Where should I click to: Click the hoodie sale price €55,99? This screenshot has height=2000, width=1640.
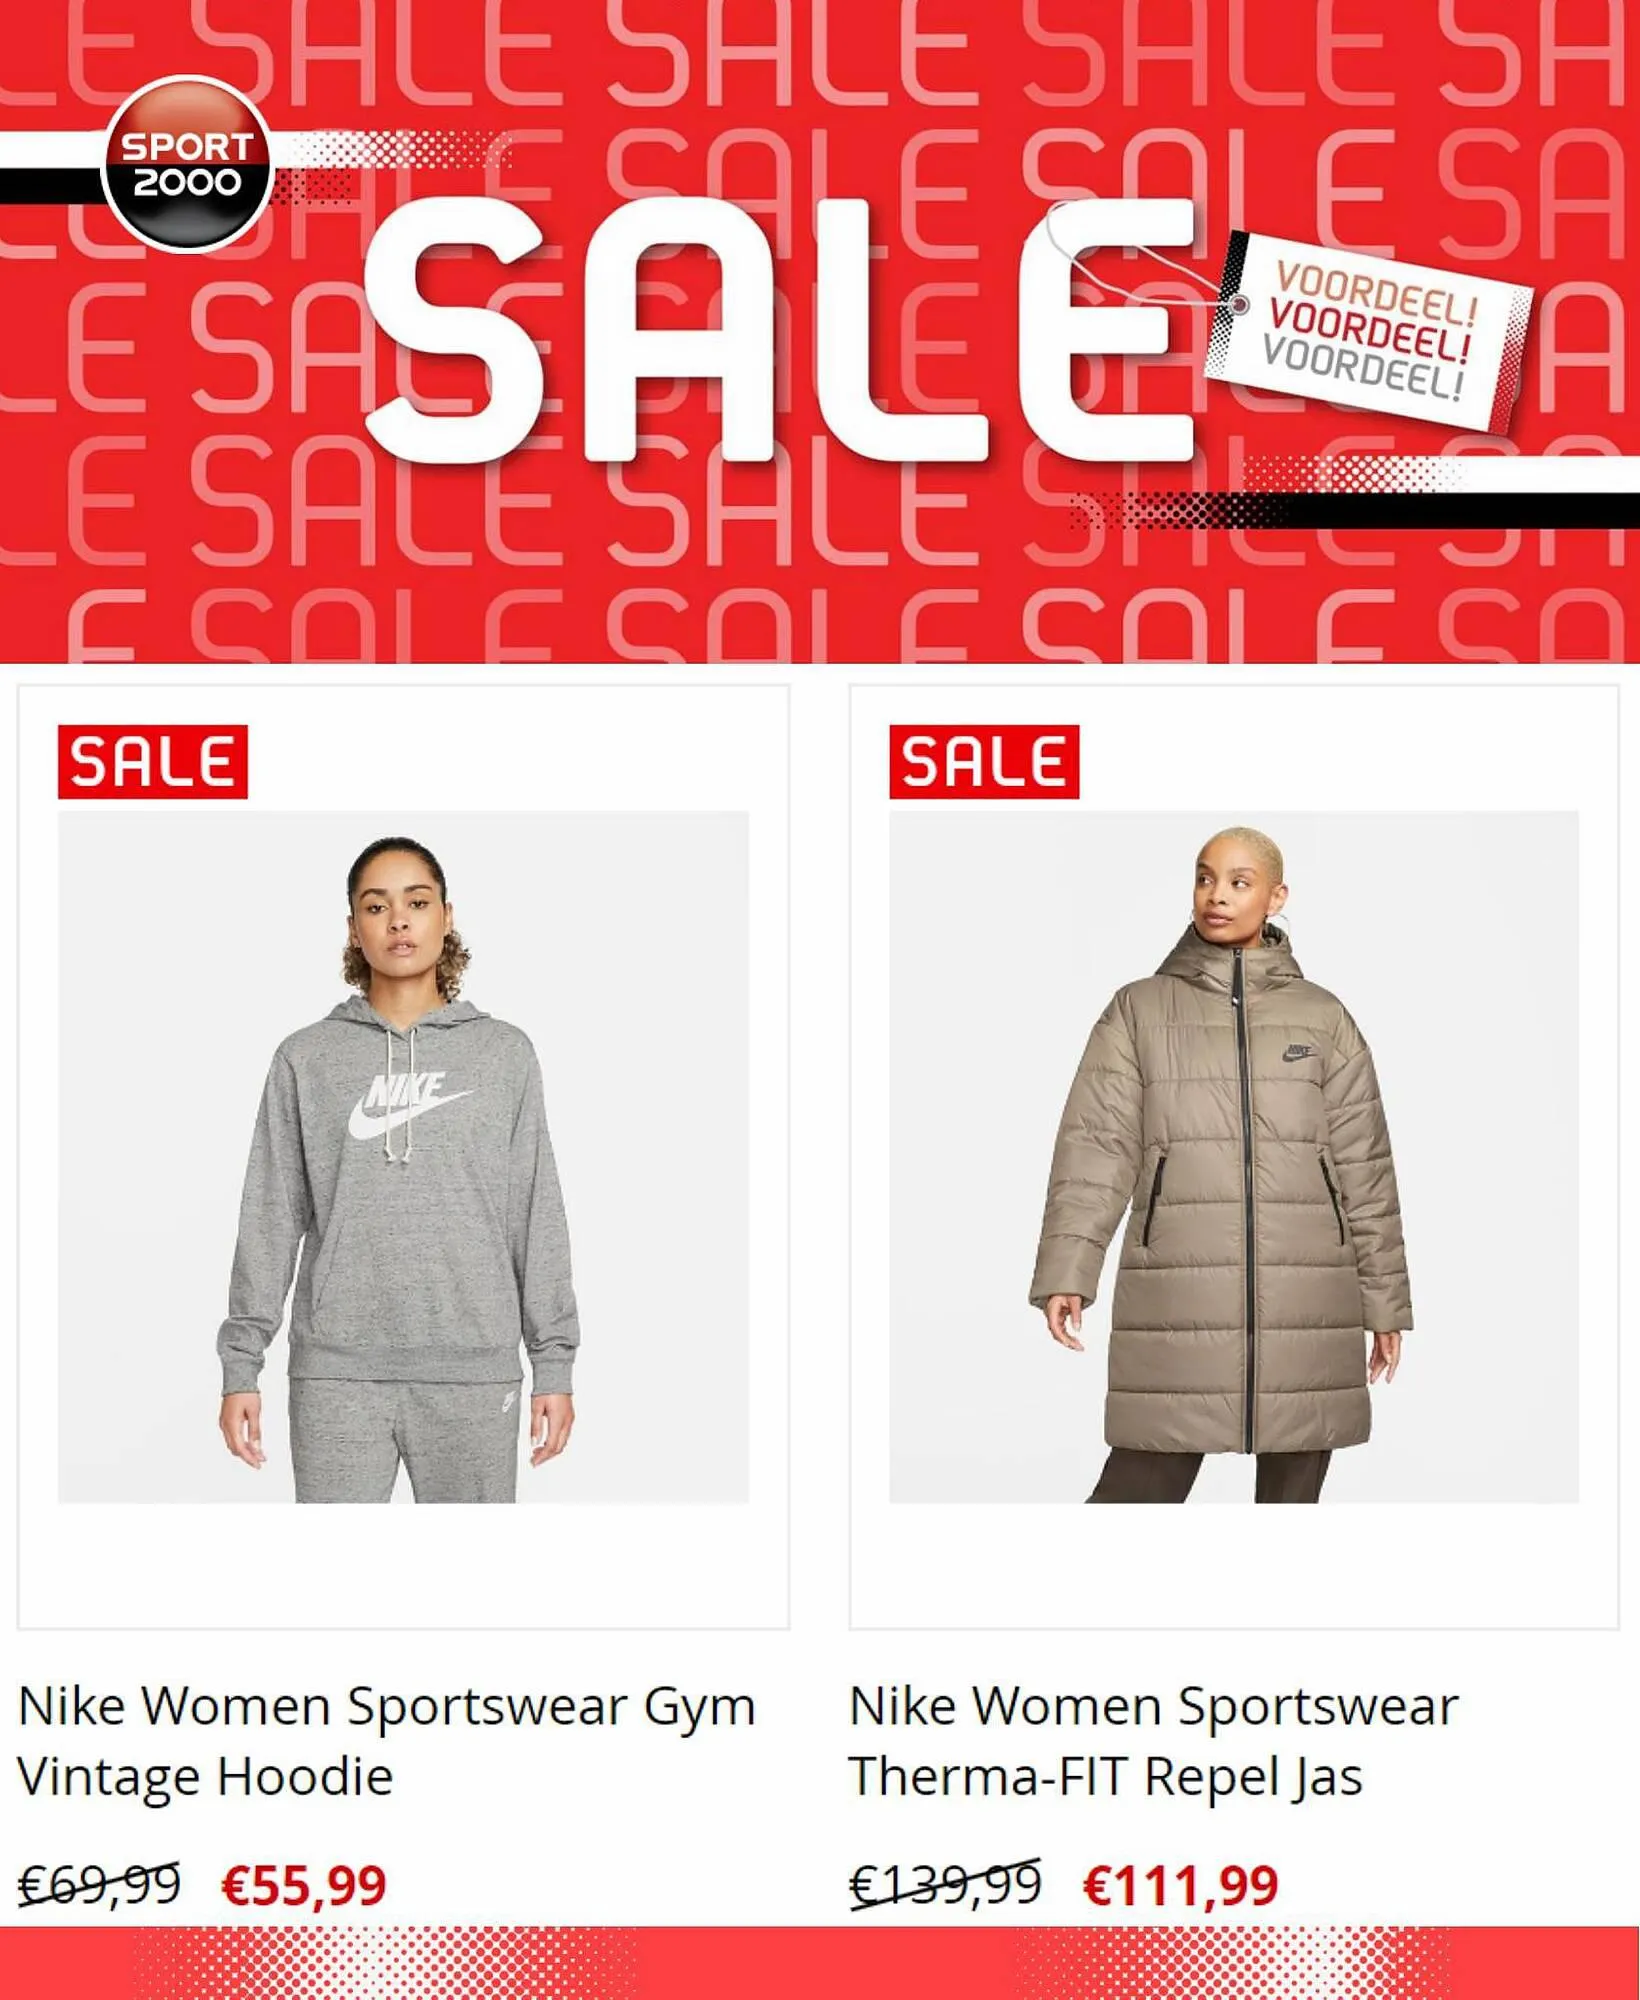tap(303, 1886)
